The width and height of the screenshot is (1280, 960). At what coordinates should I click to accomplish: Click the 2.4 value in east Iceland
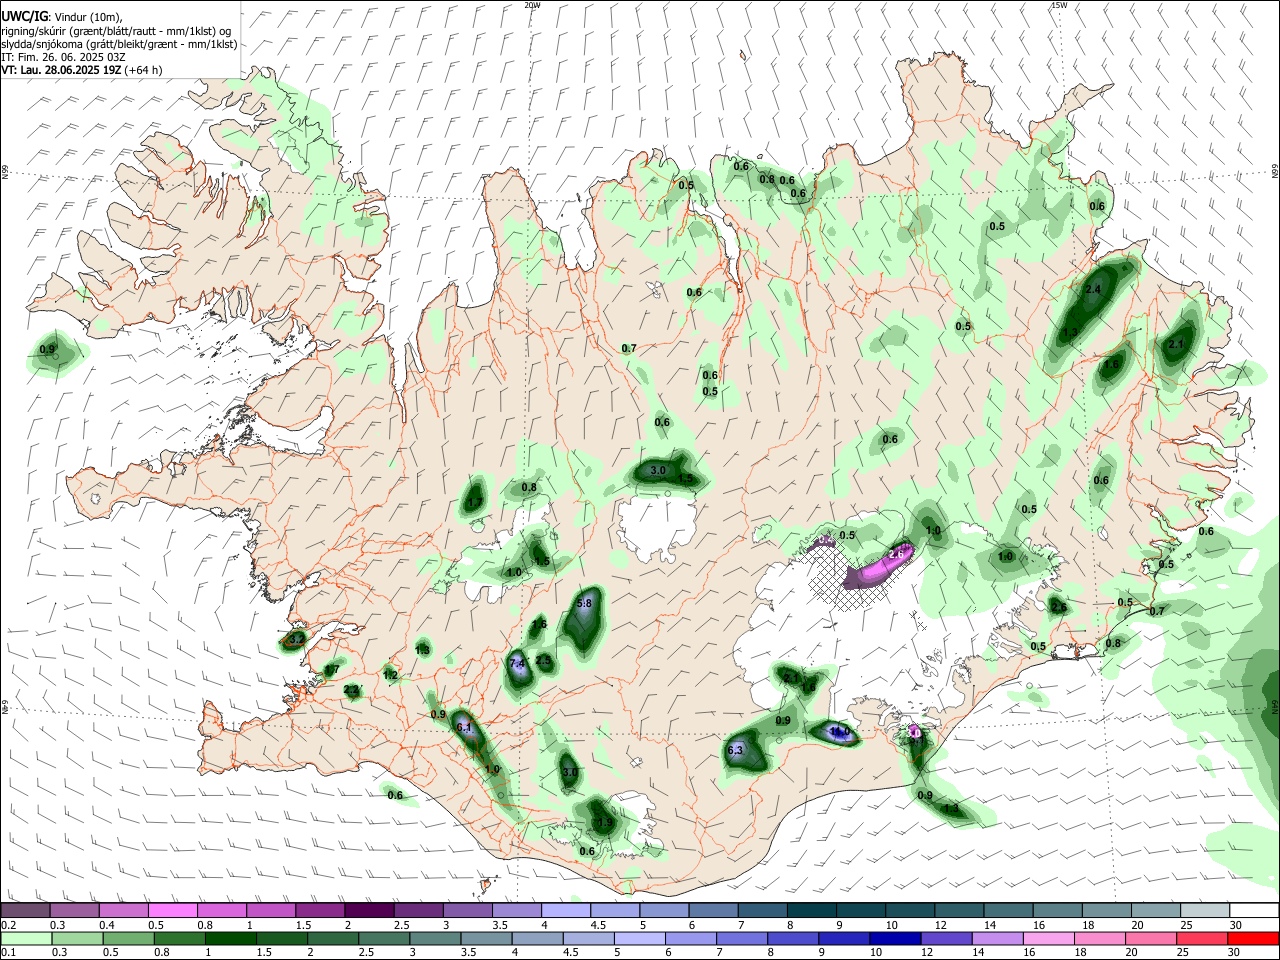point(1093,290)
